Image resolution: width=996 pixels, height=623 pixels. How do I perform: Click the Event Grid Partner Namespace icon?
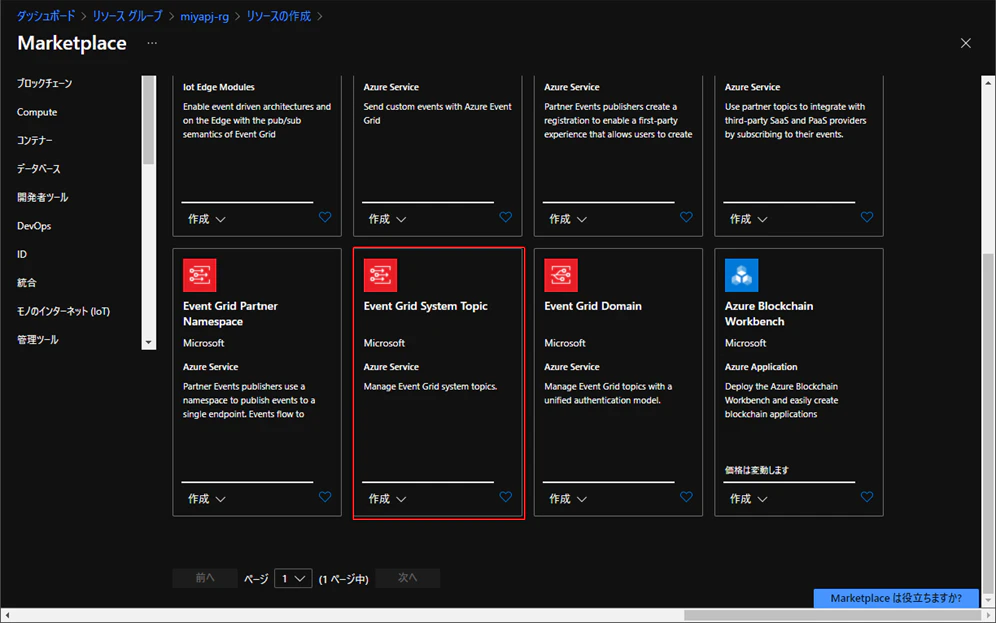(x=199, y=275)
